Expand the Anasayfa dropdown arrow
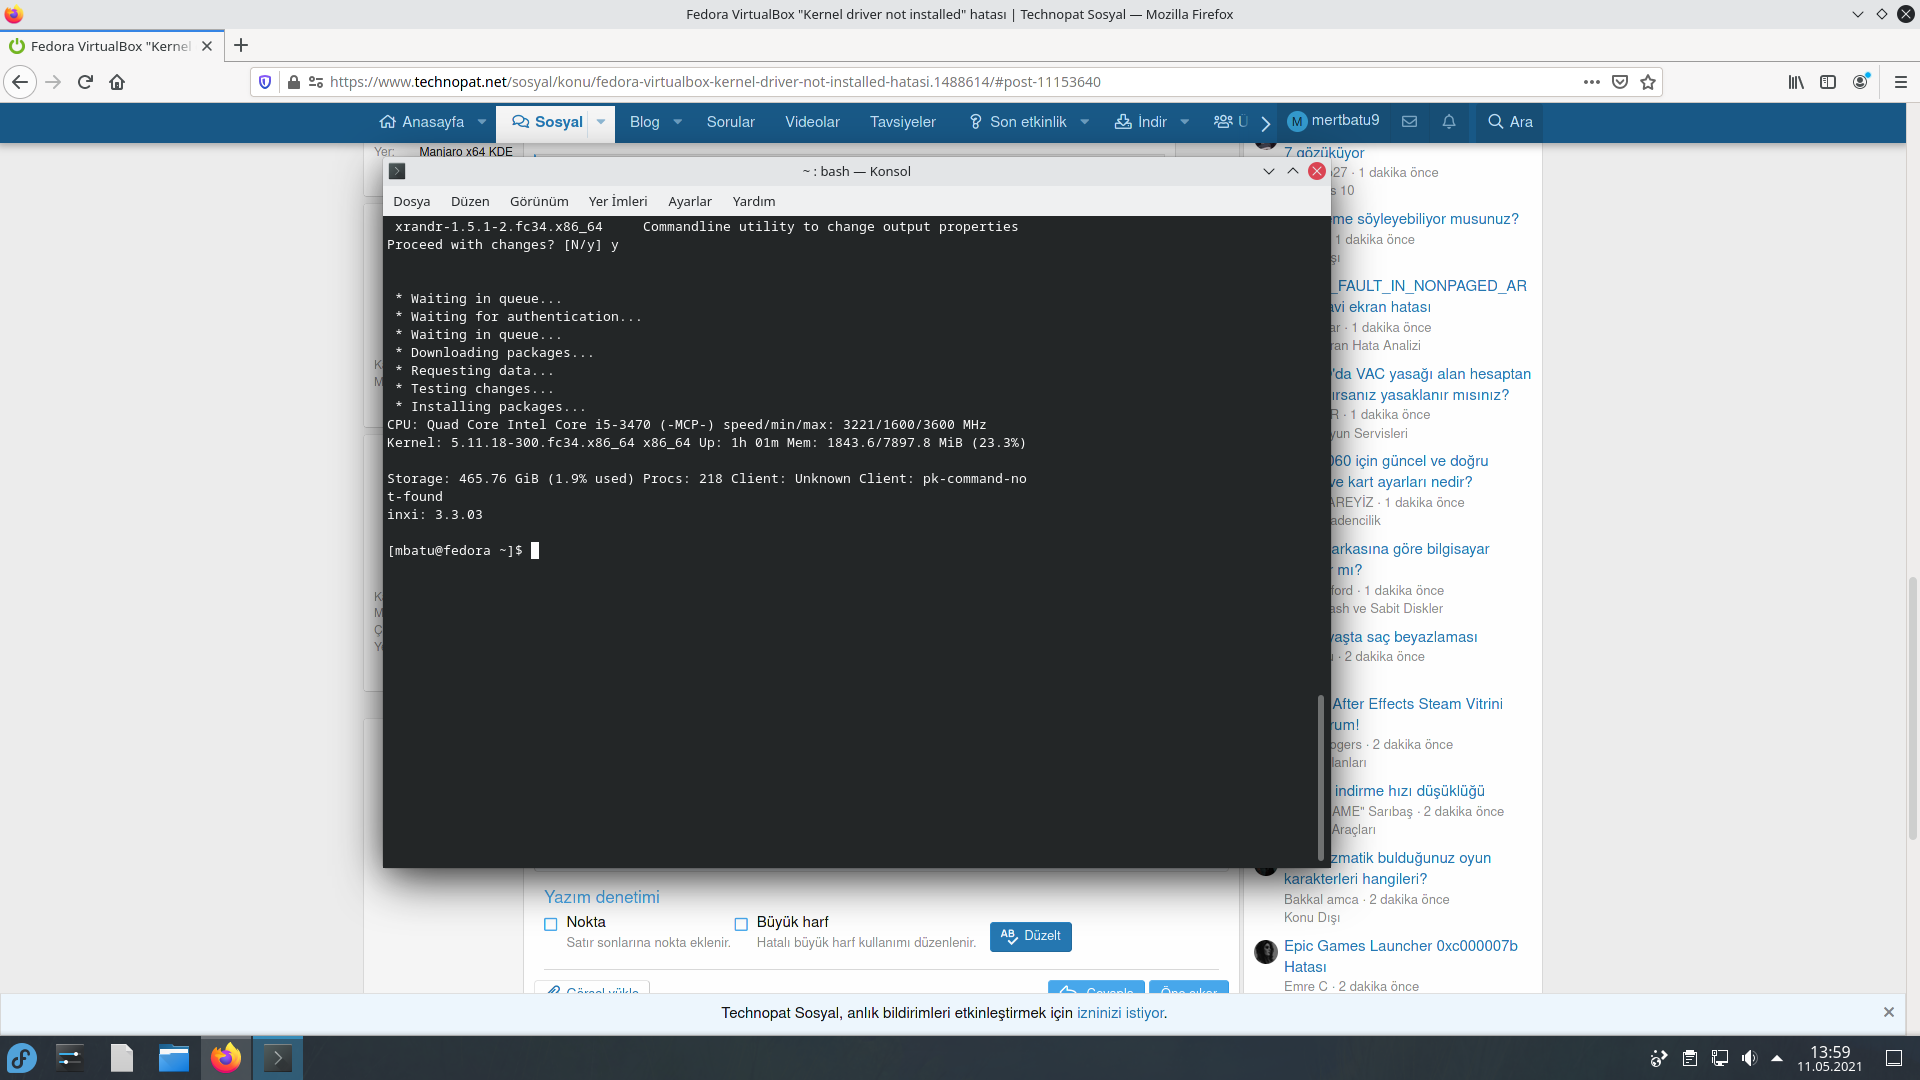Image resolution: width=1920 pixels, height=1080 pixels. tap(482, 121)
